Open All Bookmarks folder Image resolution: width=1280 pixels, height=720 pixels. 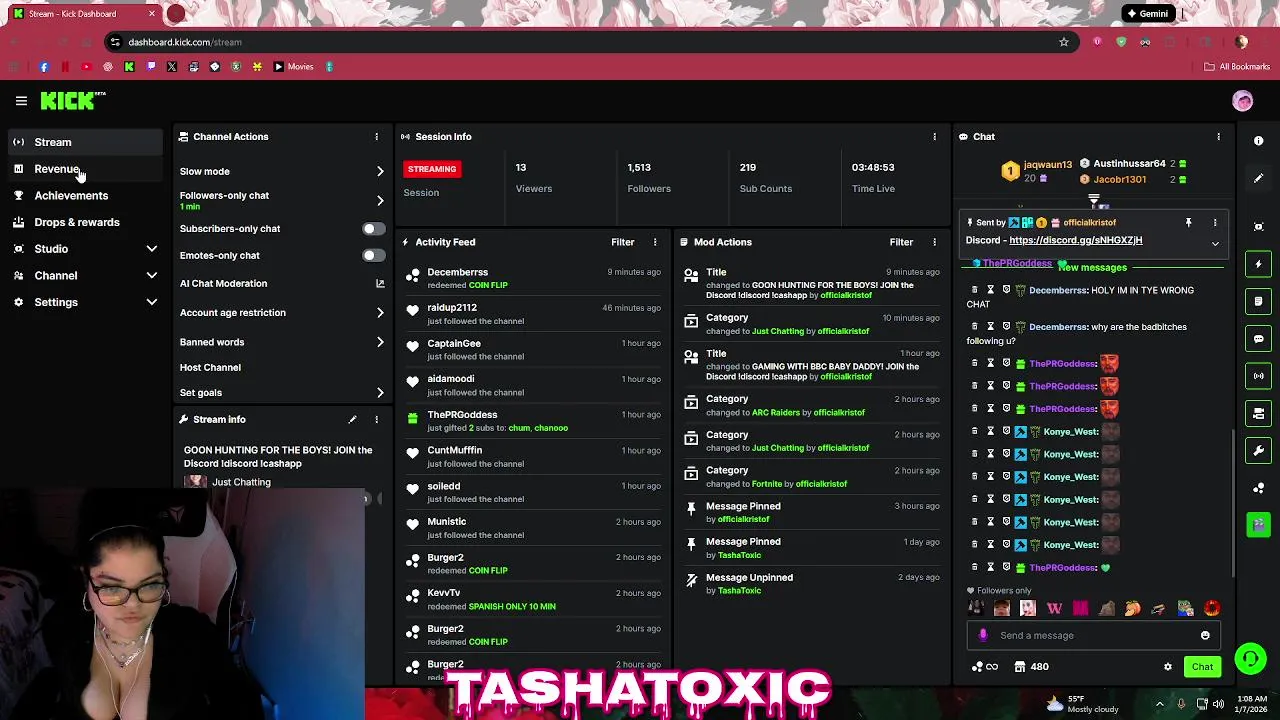coord(1237,67)
